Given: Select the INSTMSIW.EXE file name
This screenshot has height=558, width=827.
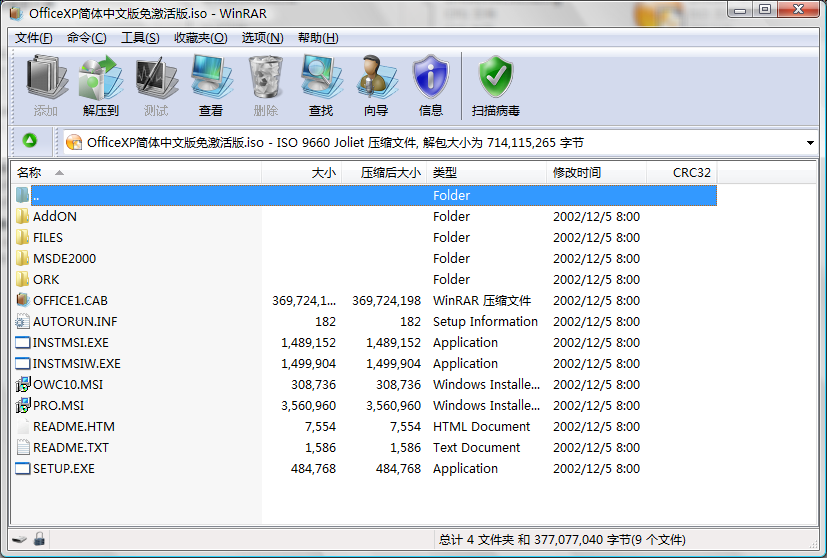Looking at the screenshot, I should tap(77, 363).
